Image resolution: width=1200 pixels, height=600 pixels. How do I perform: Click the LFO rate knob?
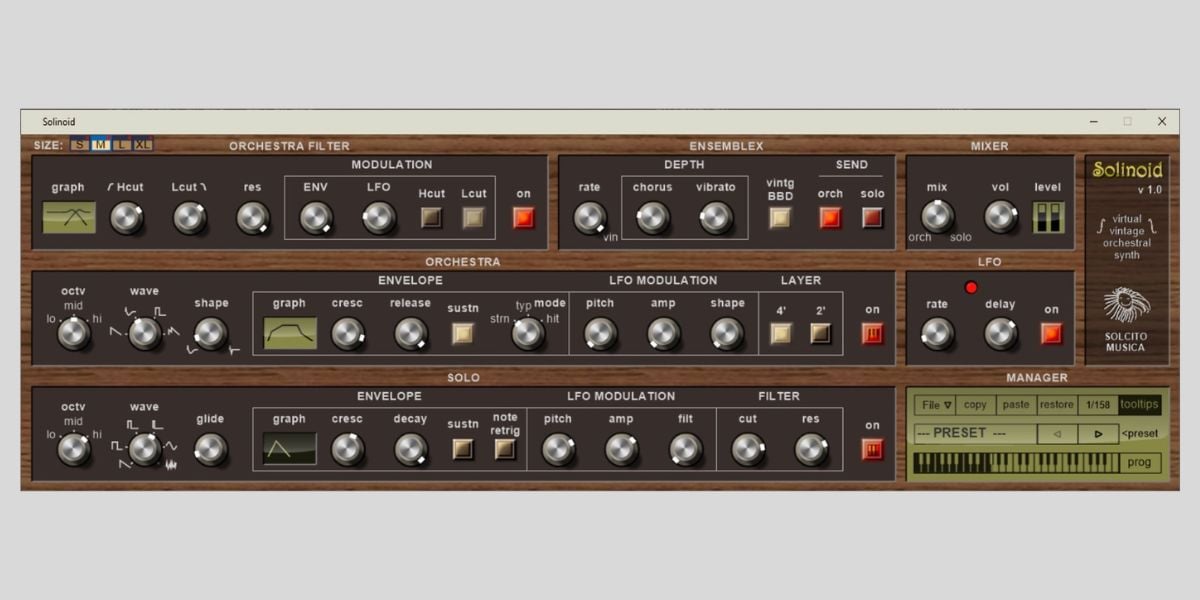point(937,333)
